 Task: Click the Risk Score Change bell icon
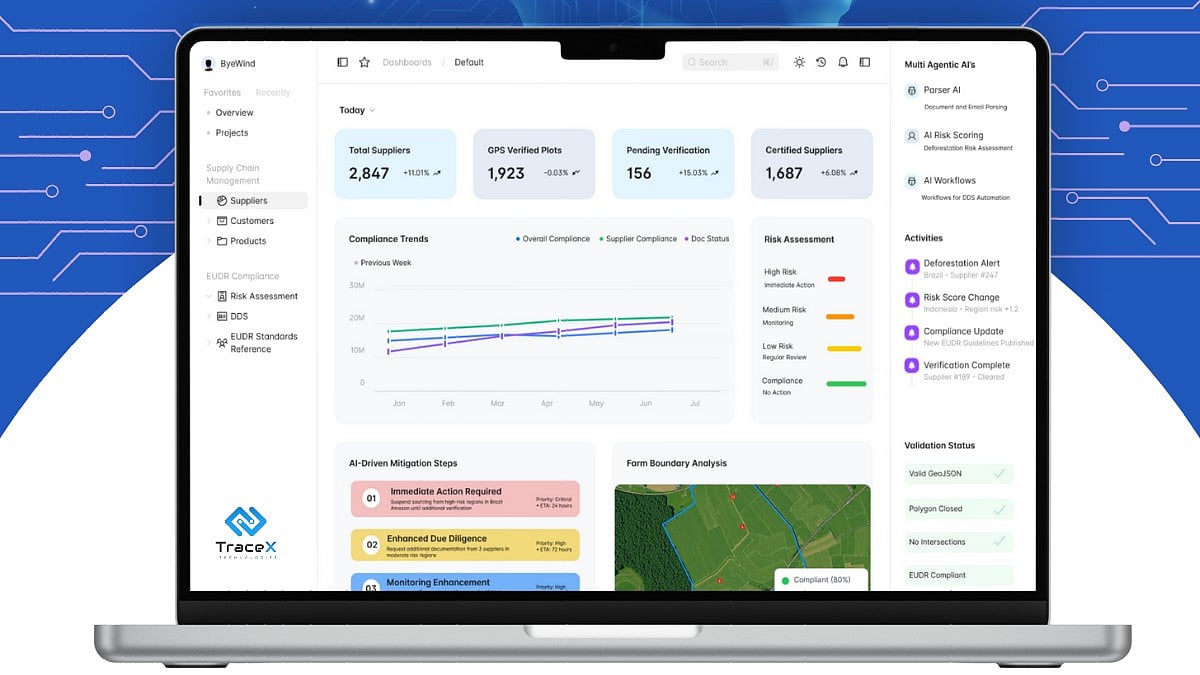pyautogui.click(x=912, y=300)
